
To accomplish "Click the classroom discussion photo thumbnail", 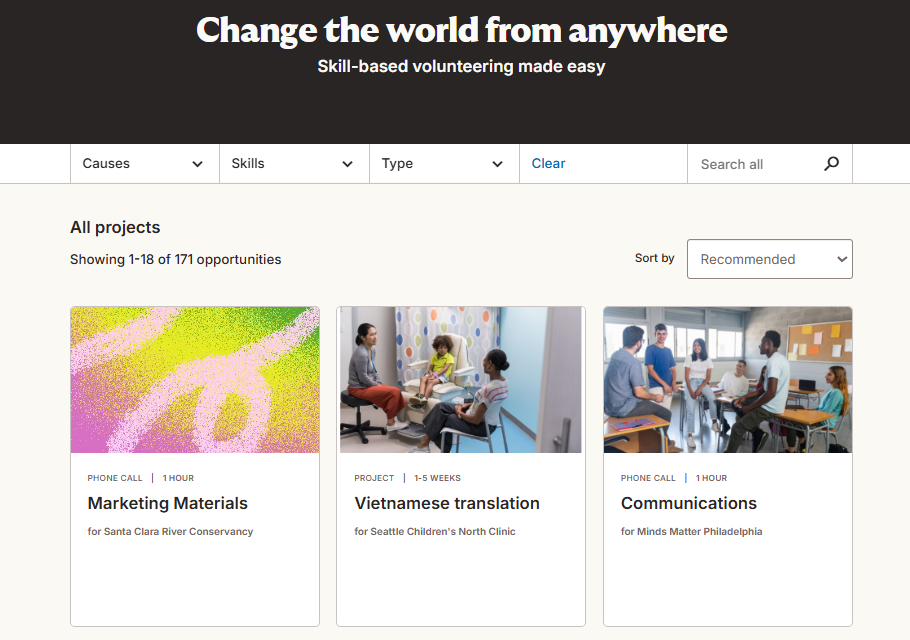I will 728,380.
